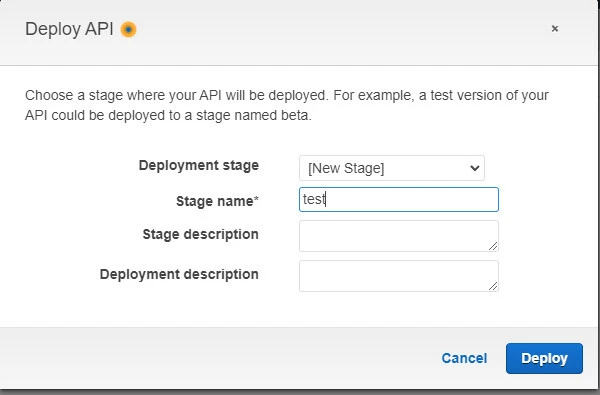Click the orange indicator next to Deploy API

pyautogui.click(x=128, y=29)
